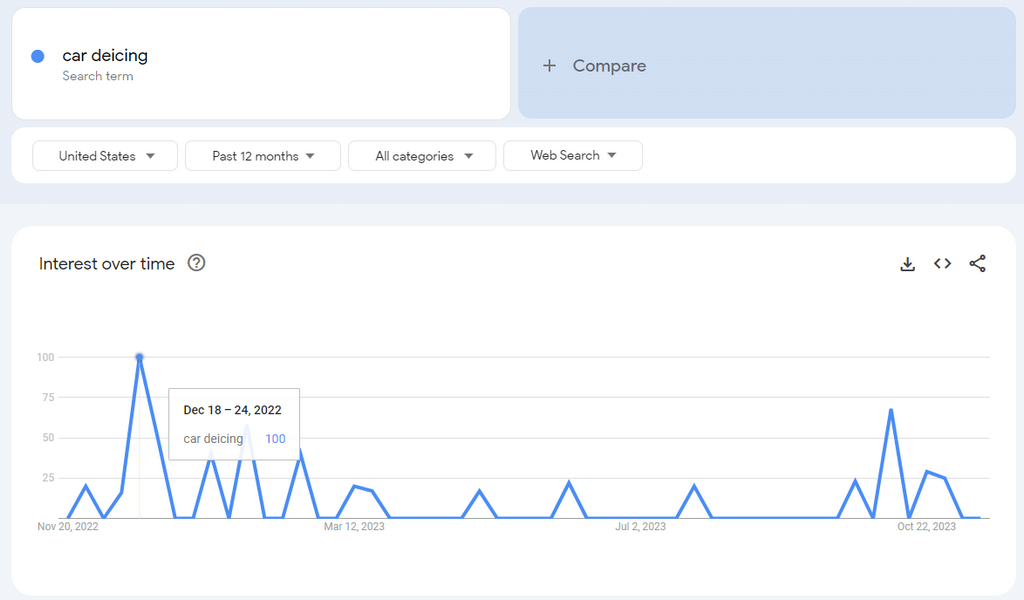Viewport: 1024px width, 600px height.
Task: Click the 75 y-axis label
Action: [x=48, y=398]
